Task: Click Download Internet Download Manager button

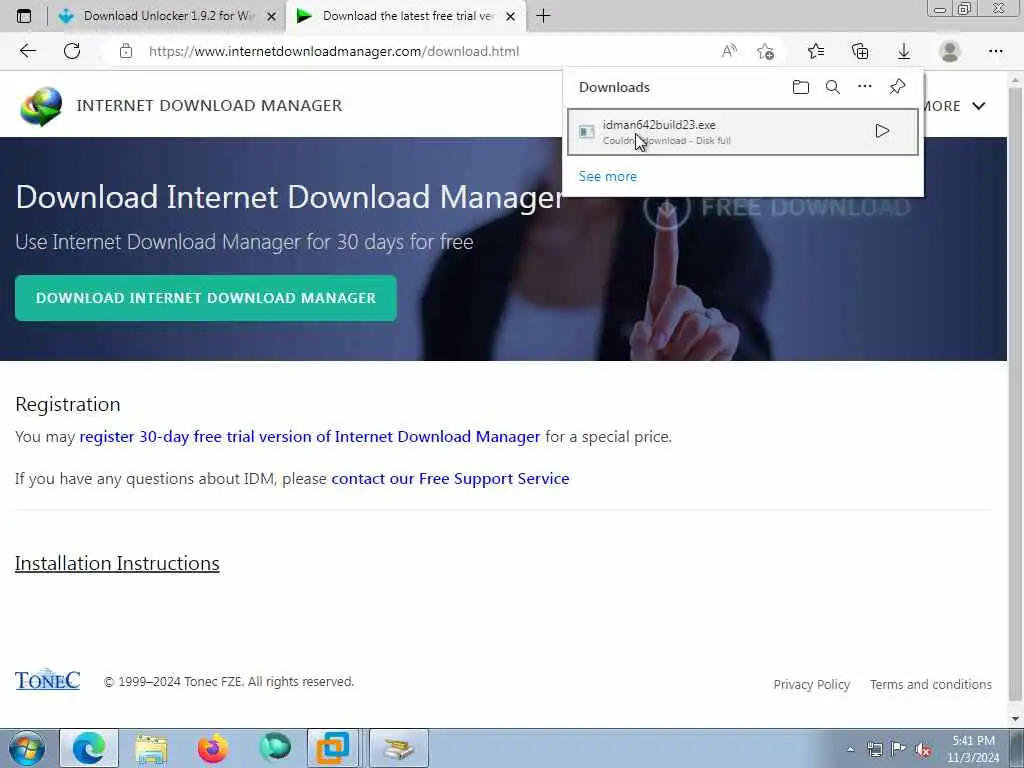Action: pos(206,298)
